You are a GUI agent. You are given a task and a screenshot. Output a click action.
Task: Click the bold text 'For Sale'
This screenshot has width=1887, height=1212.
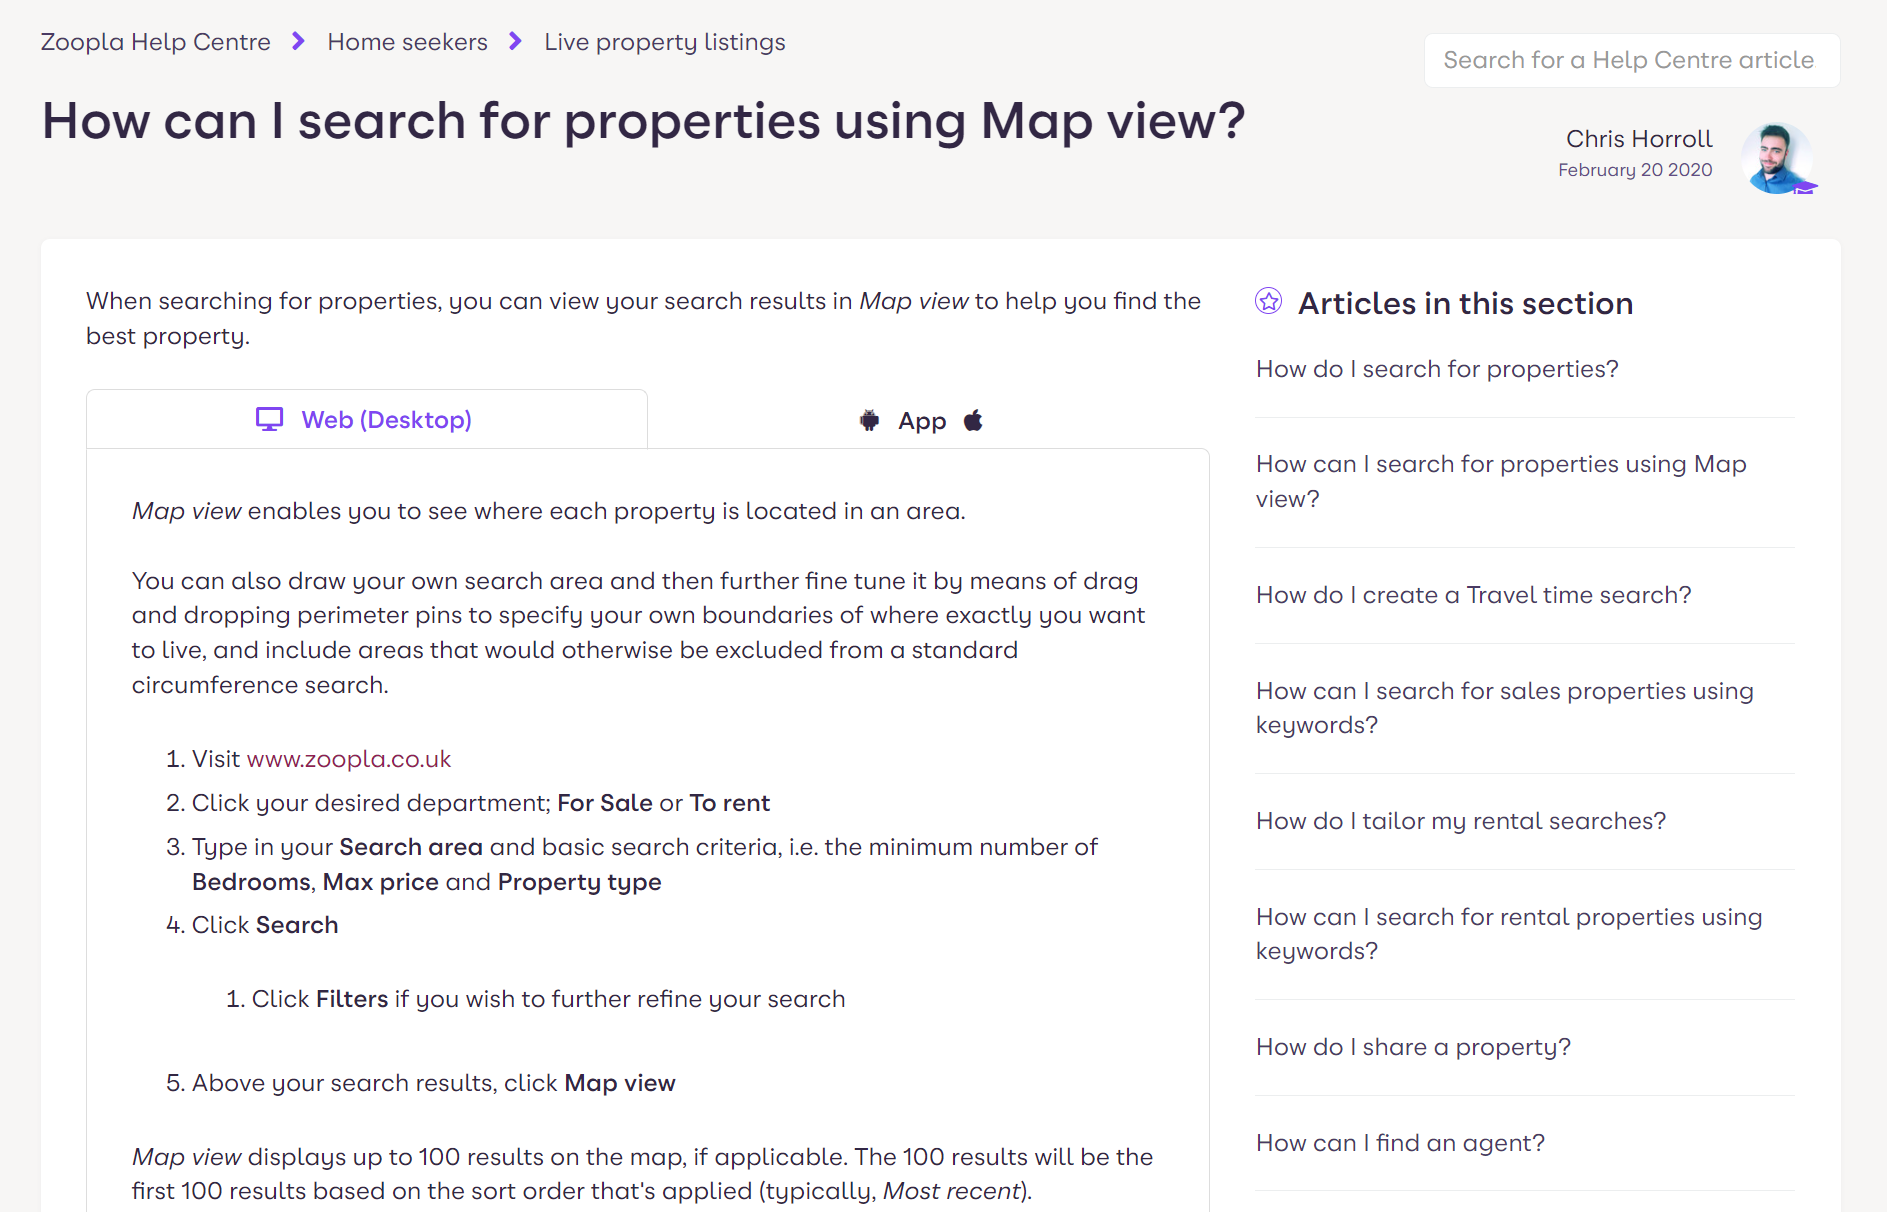pyautogui.click(x=604, y=803)
